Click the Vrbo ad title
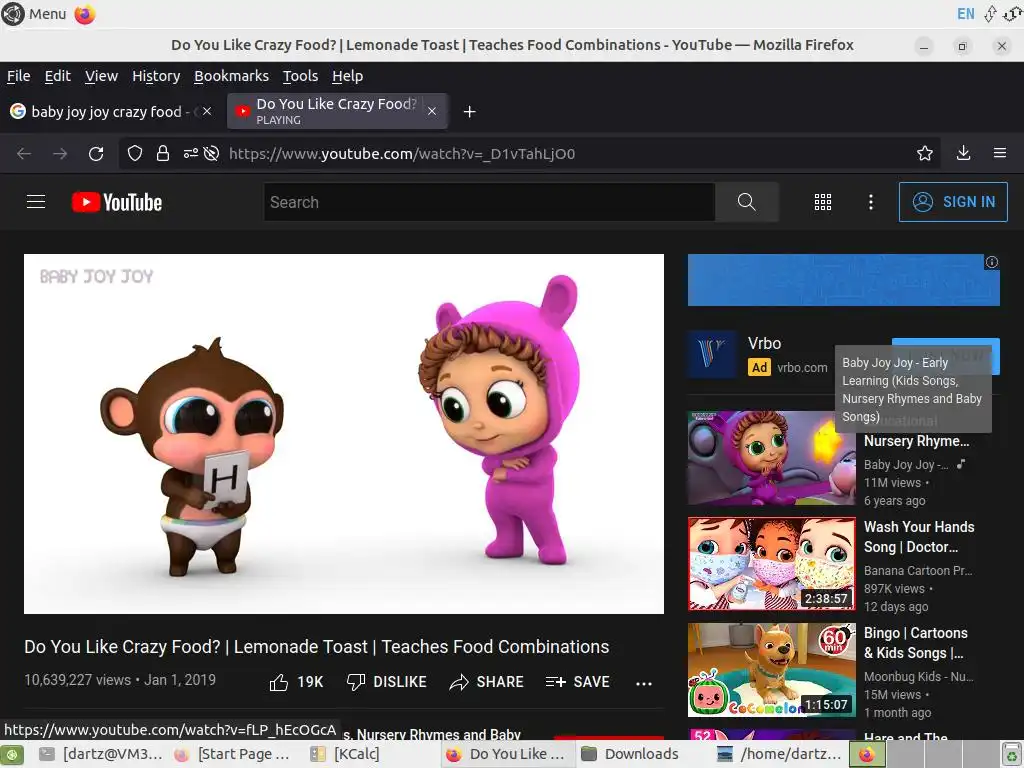The height and width of the screenshot is (768, 1024). point(764,343)
